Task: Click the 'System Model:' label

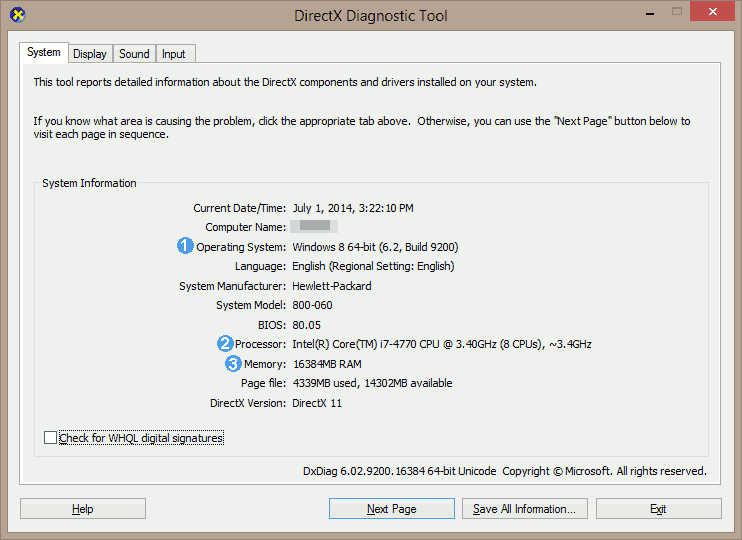Action: [251, 305]
